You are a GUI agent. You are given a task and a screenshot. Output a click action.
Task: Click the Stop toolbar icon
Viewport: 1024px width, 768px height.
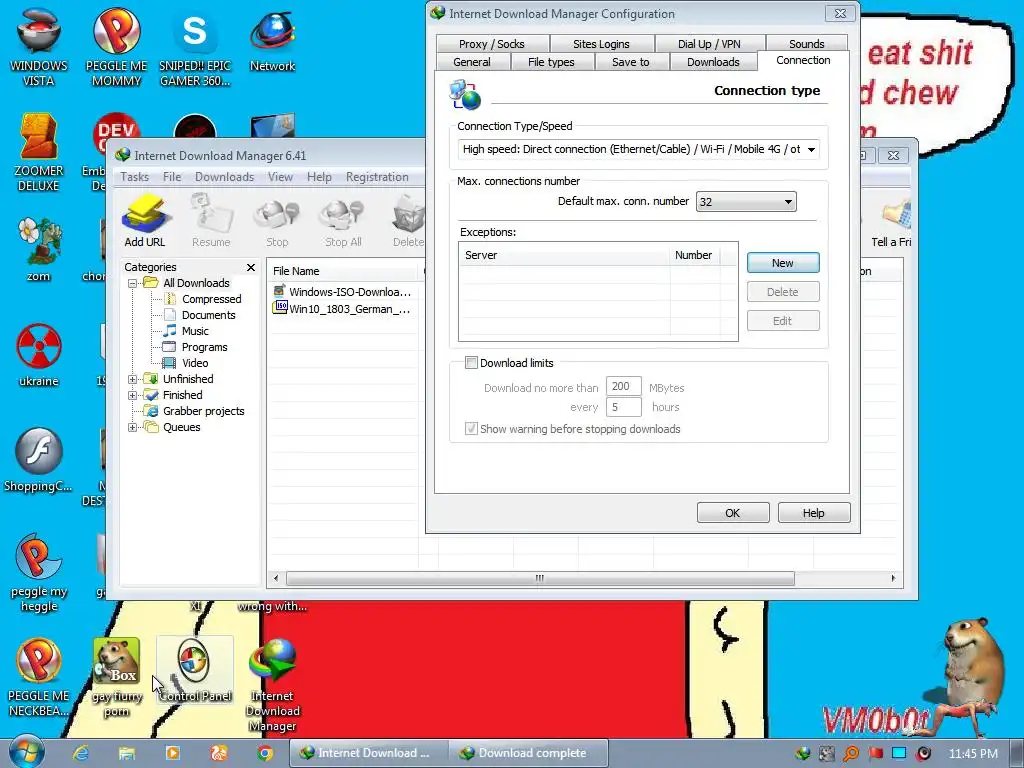tap(277, 221)
